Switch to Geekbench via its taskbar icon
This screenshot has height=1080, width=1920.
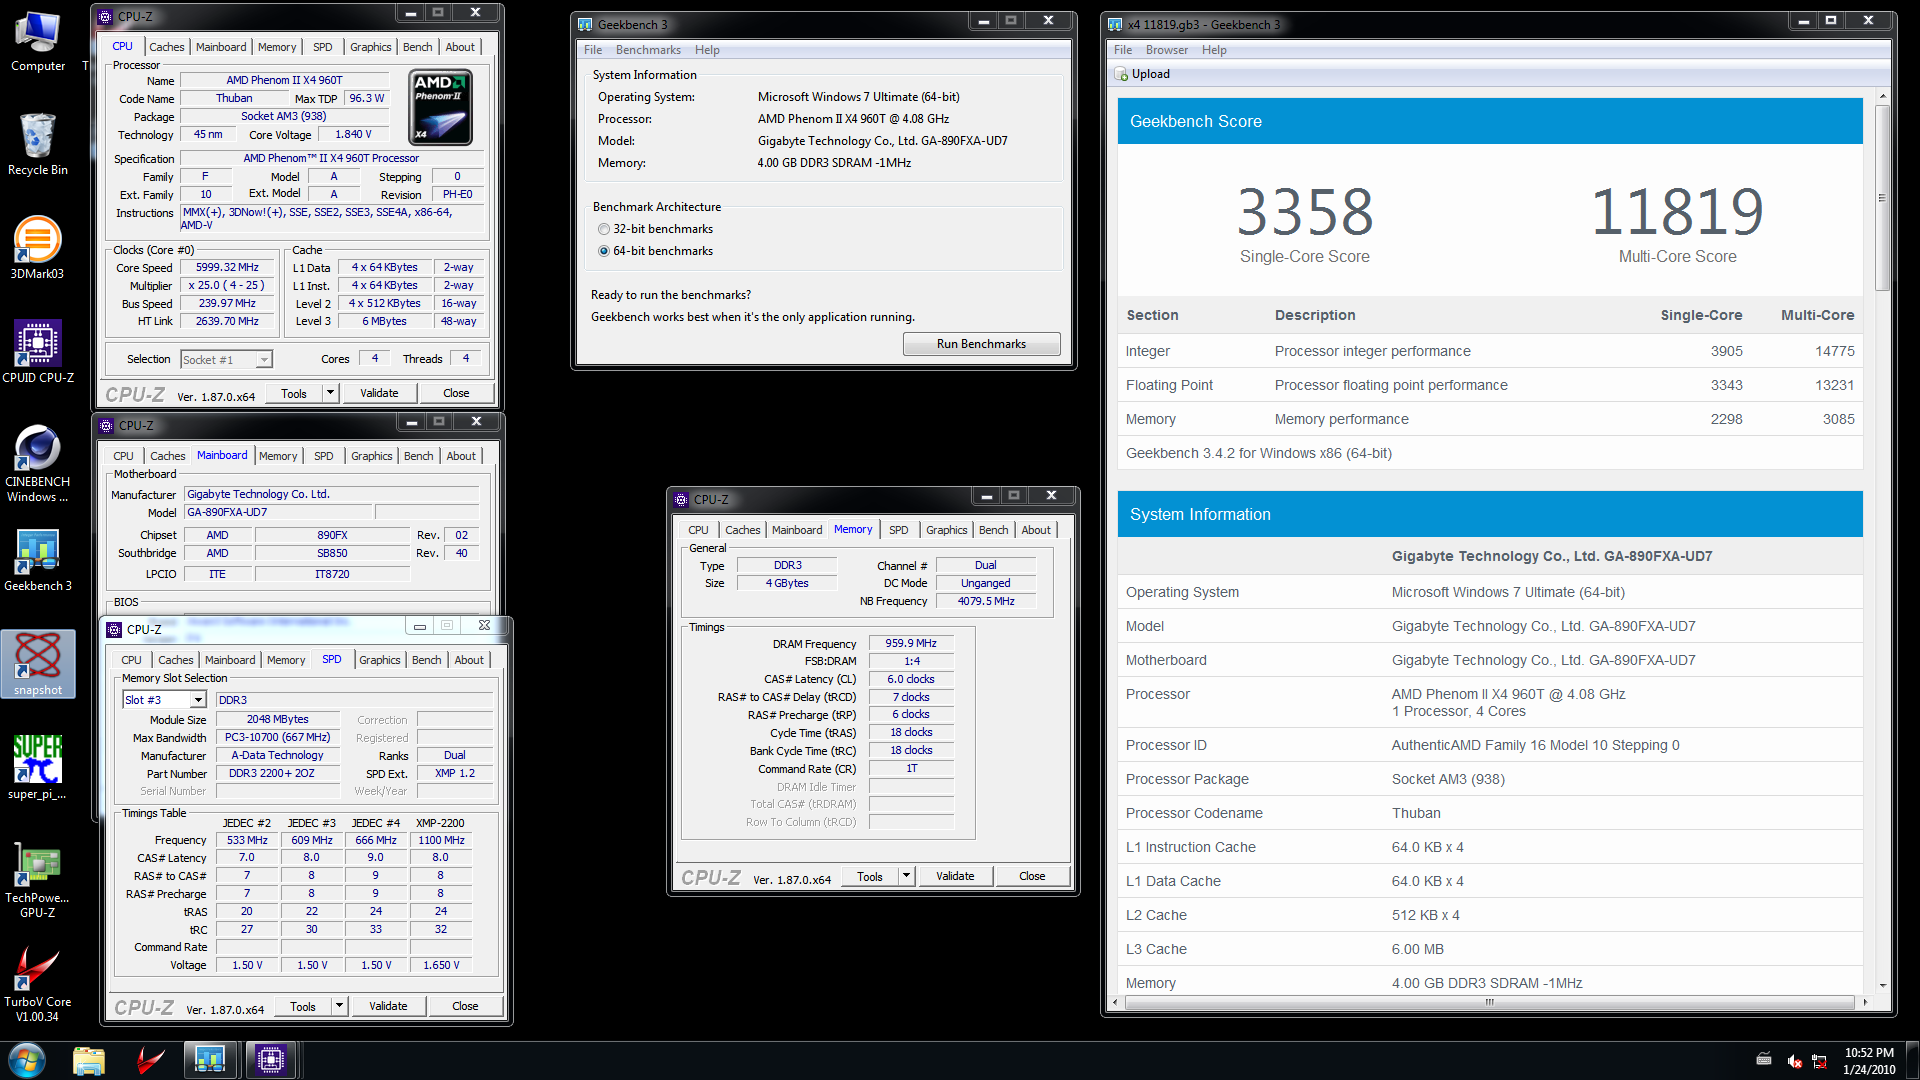pyautogui.click(x=210, y=1060)
